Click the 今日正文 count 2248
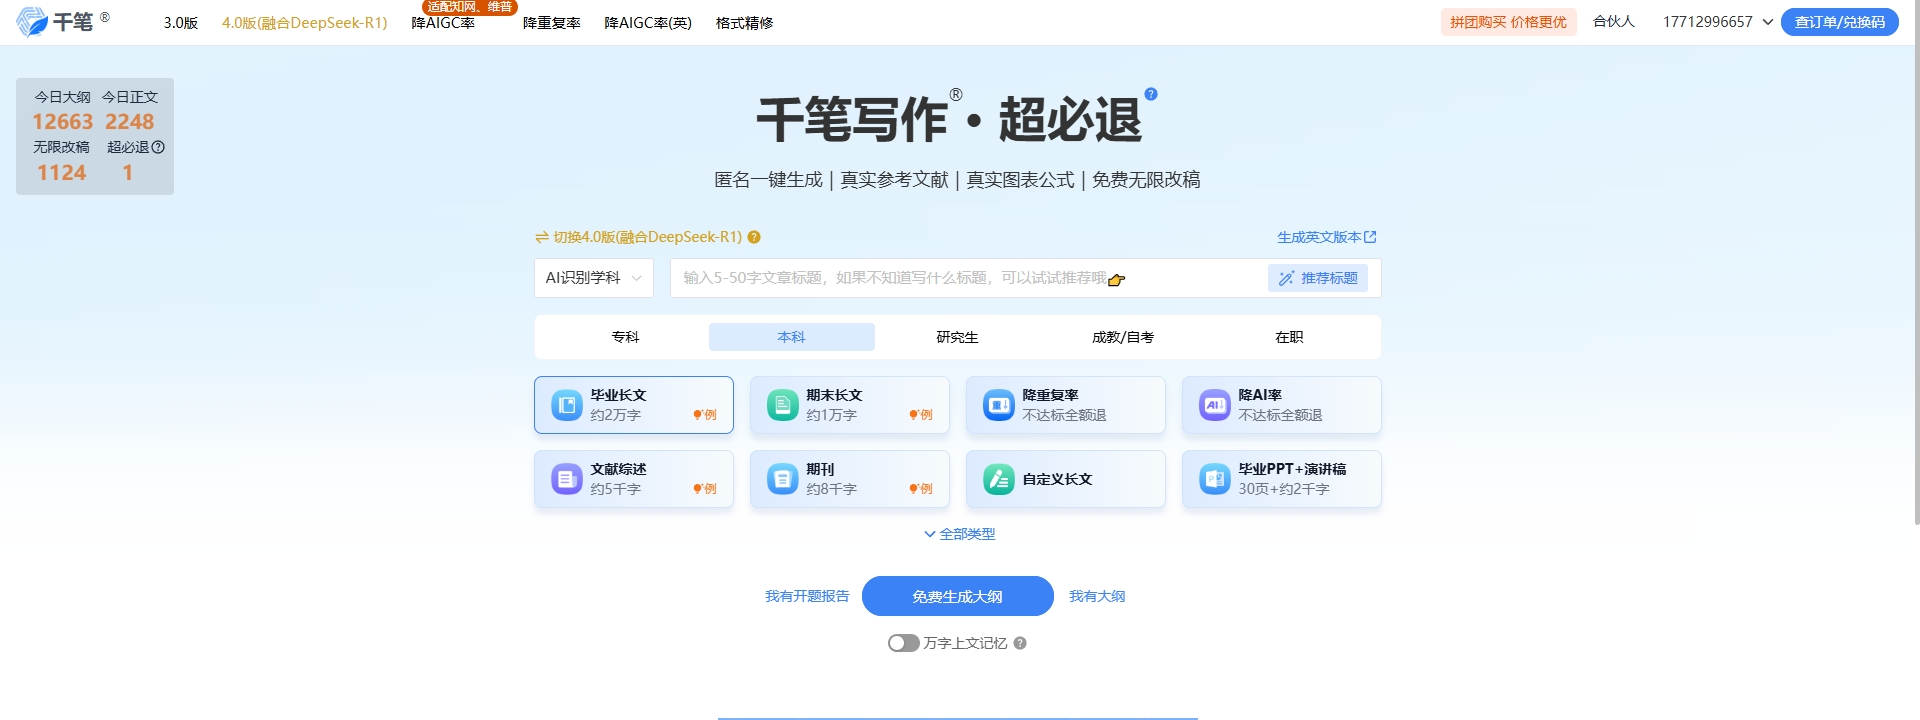This screenshot has width=1920, height=720. click(x=130, y=122)
